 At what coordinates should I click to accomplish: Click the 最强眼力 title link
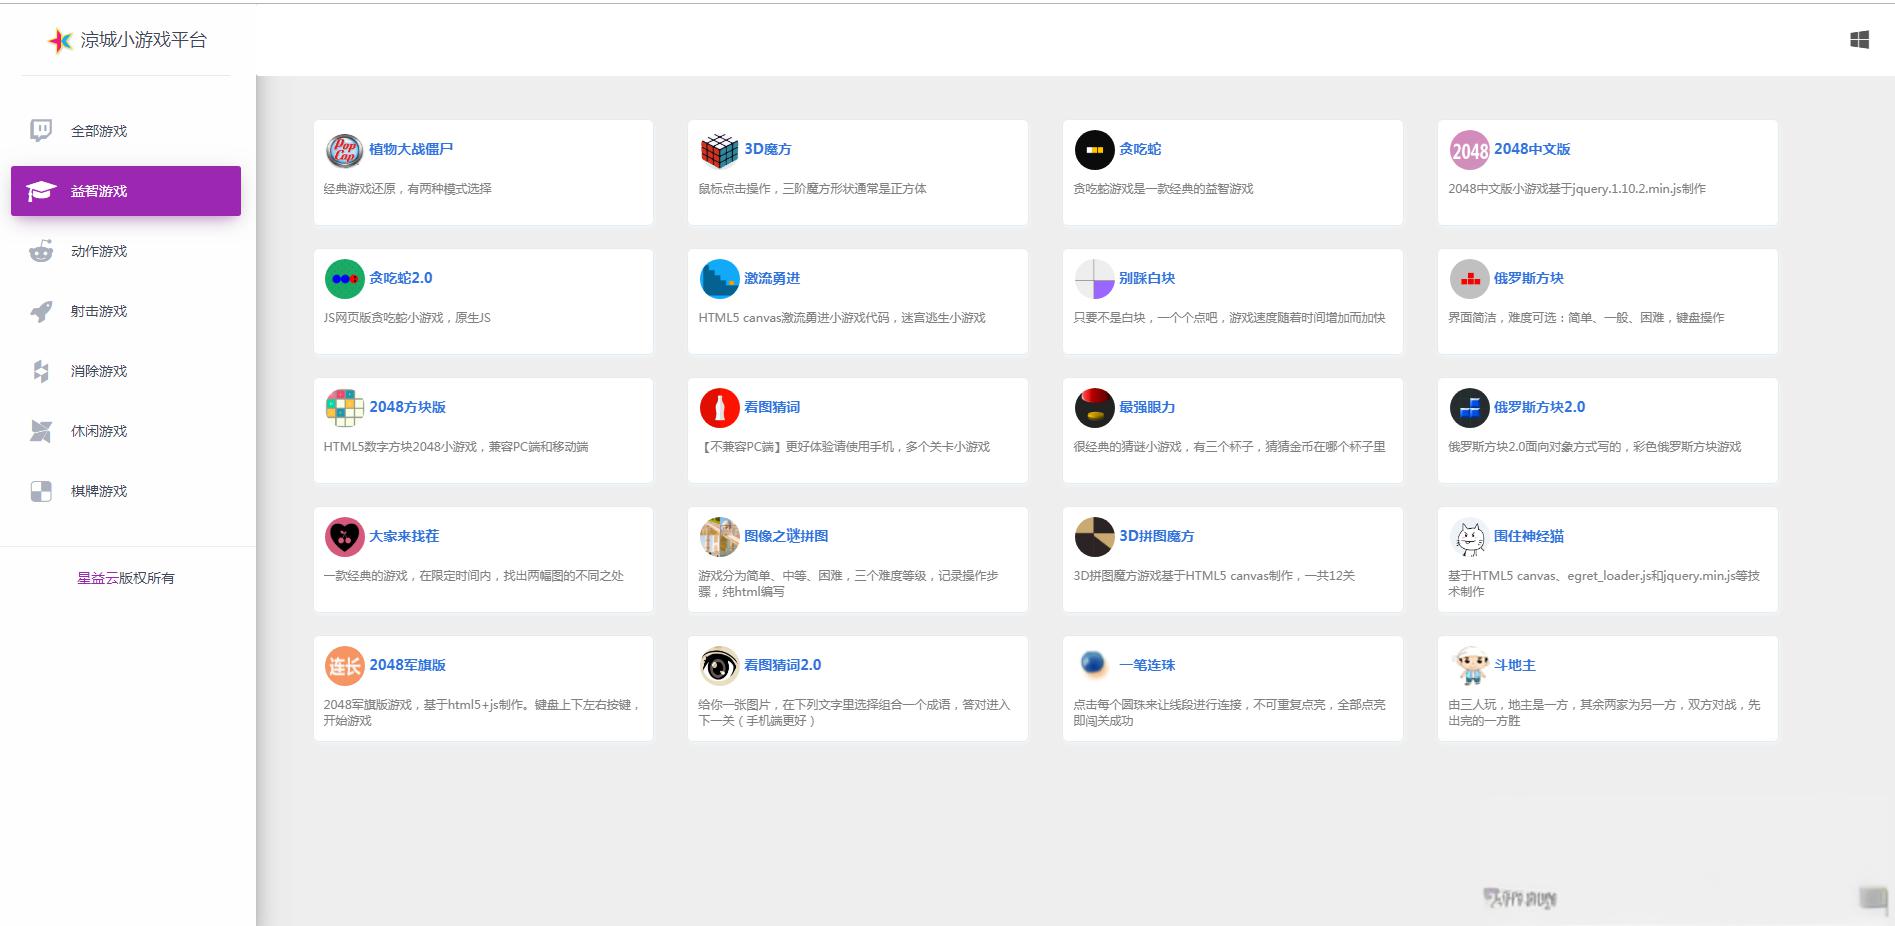coord(1147,407)
